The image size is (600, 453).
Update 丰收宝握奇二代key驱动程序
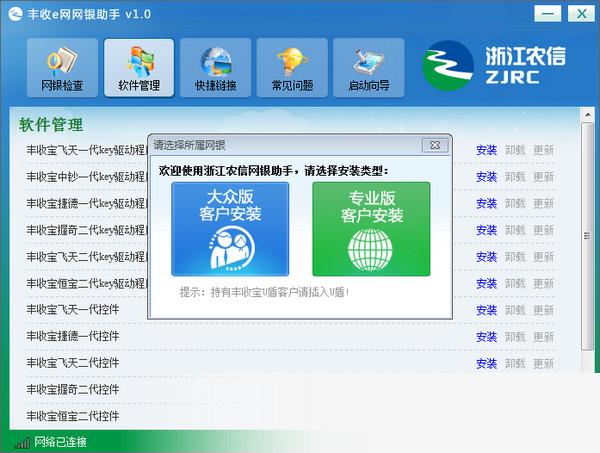(544, 230)
